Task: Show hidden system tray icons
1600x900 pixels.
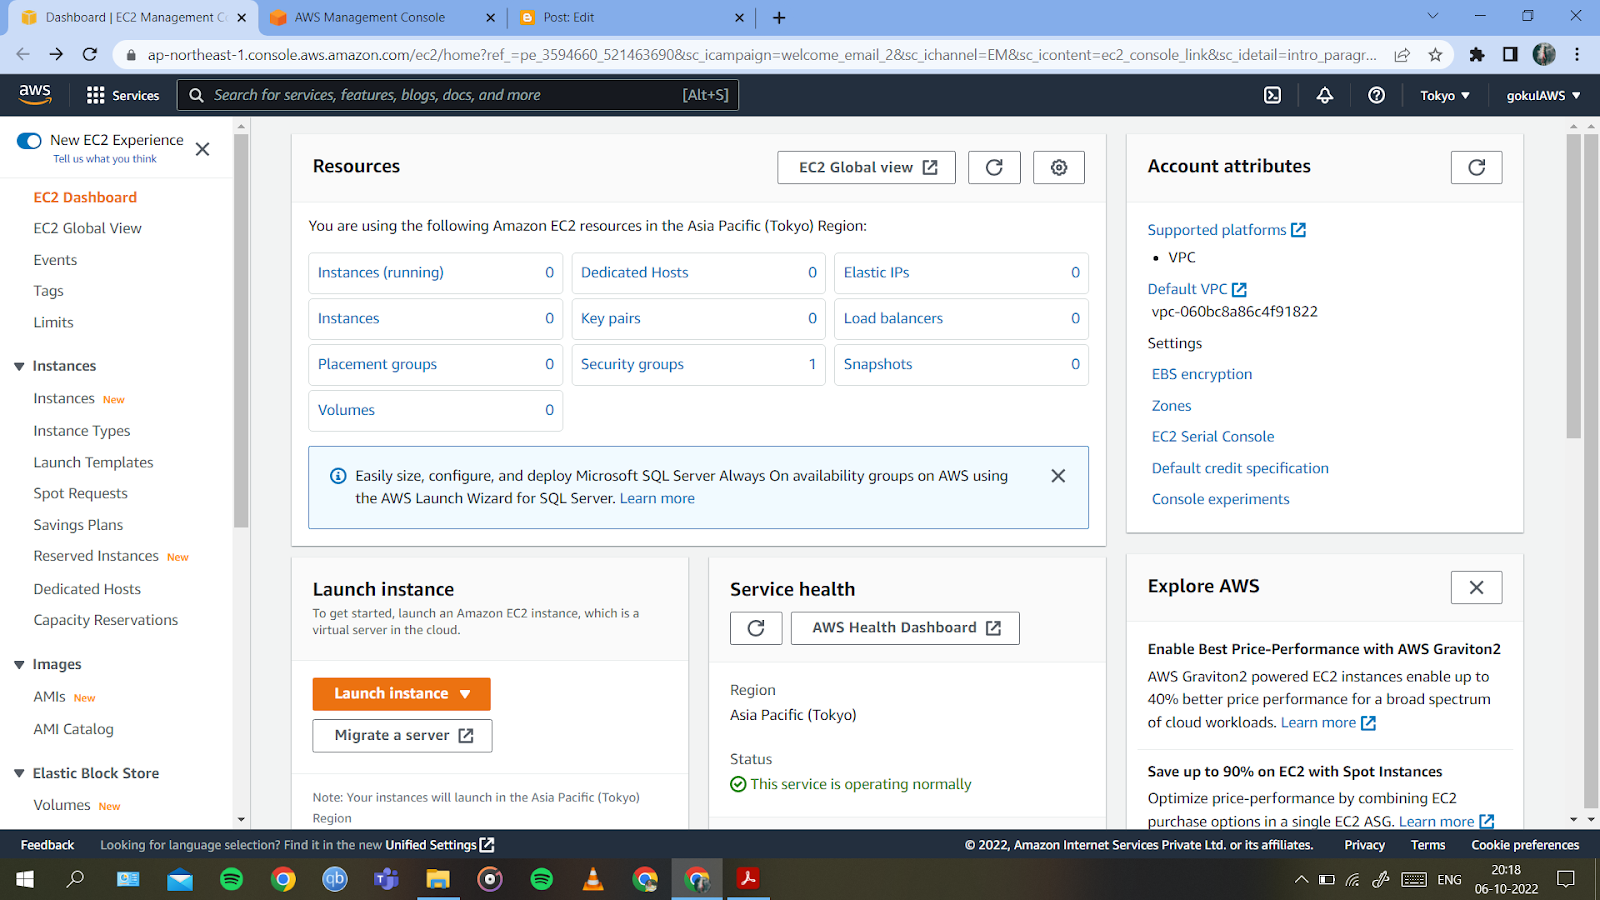Action: [1301, 880]
